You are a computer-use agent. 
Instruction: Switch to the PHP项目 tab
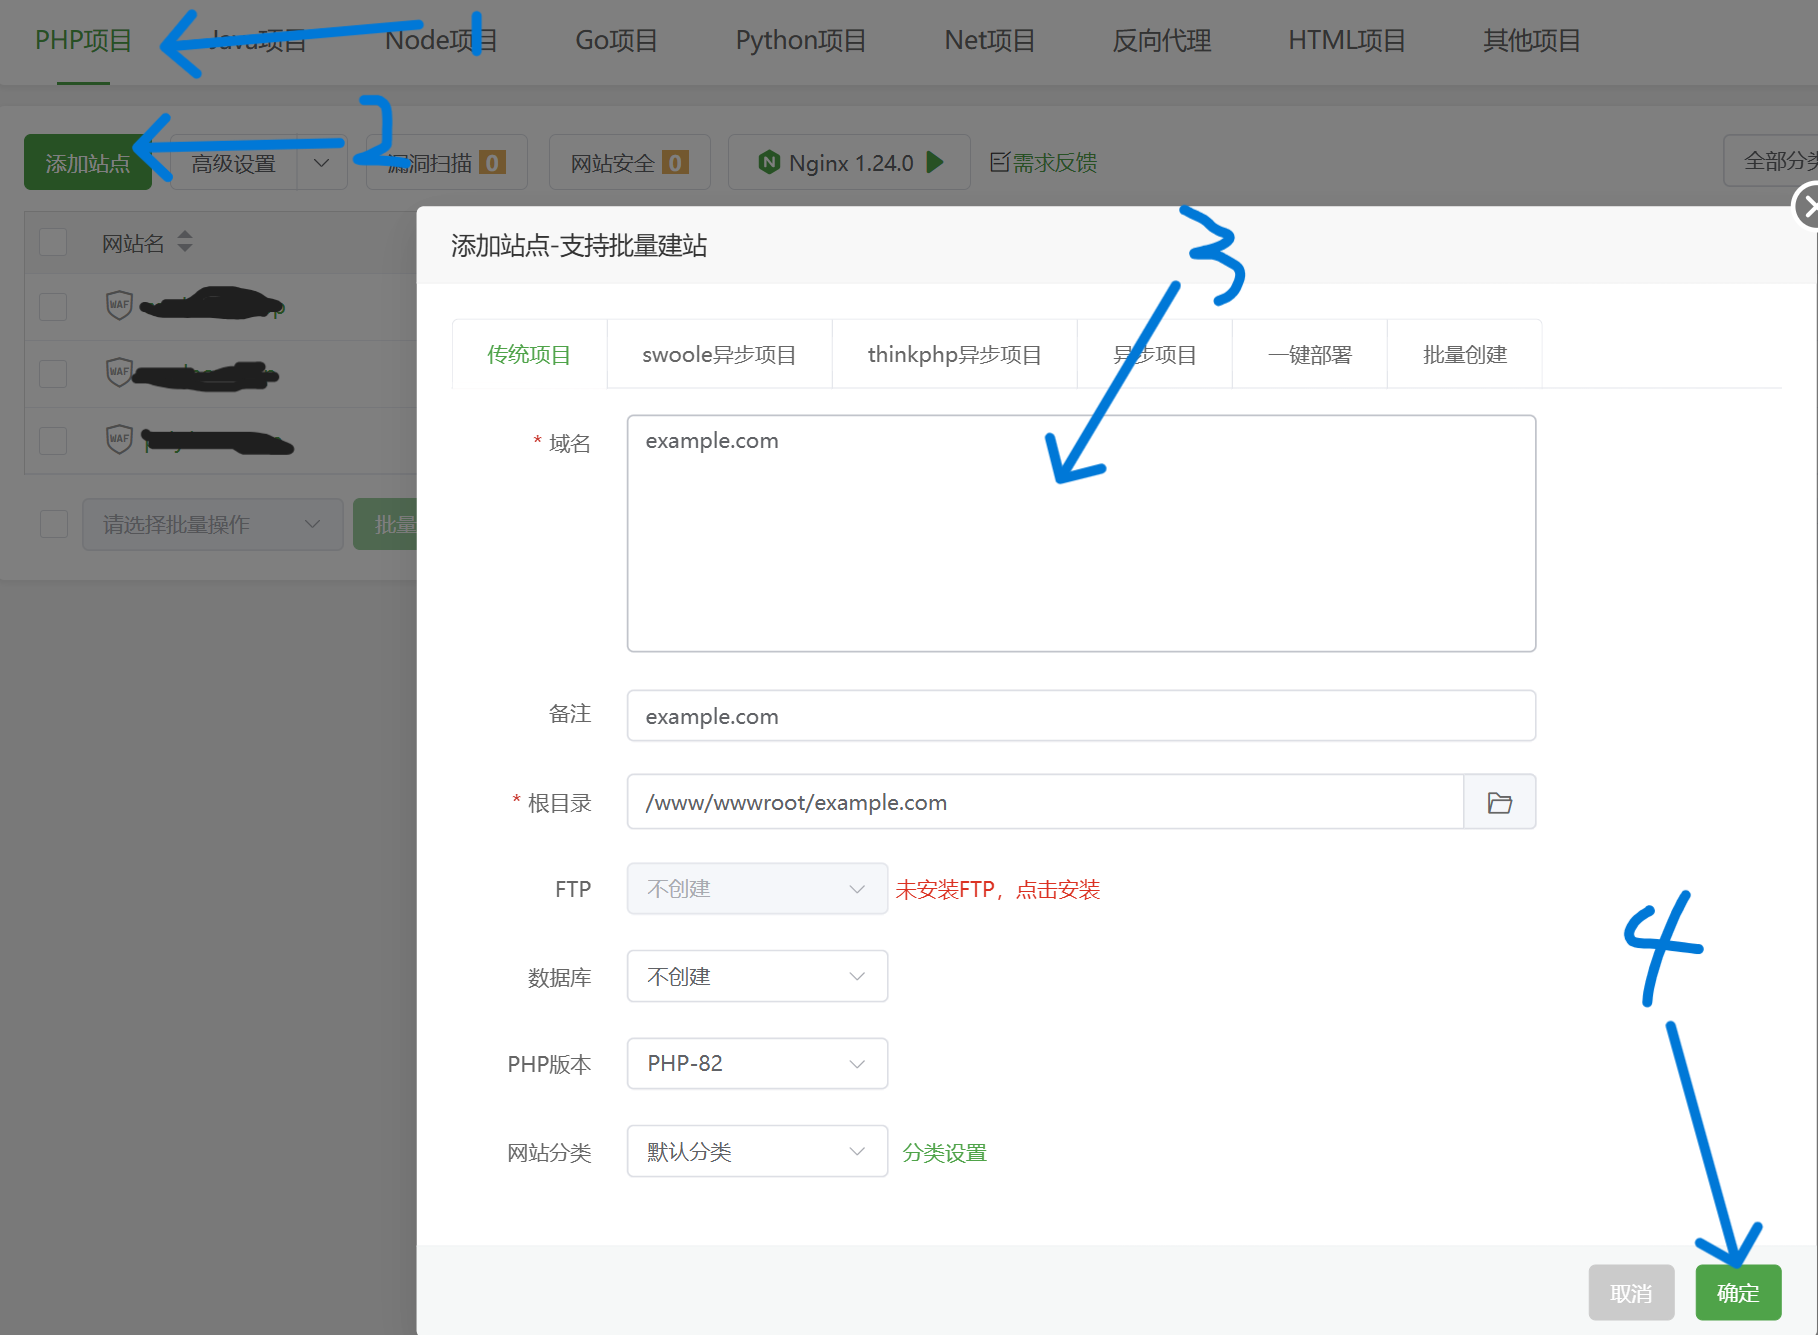pos(83,41)
